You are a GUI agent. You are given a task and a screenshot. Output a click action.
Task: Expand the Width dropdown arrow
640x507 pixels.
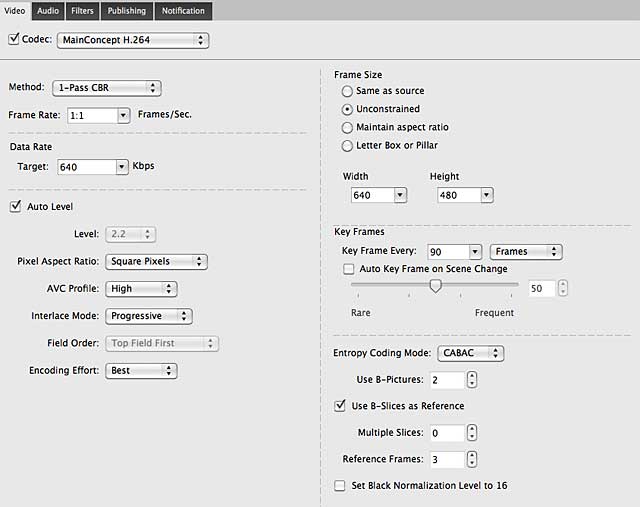point(400,195)
